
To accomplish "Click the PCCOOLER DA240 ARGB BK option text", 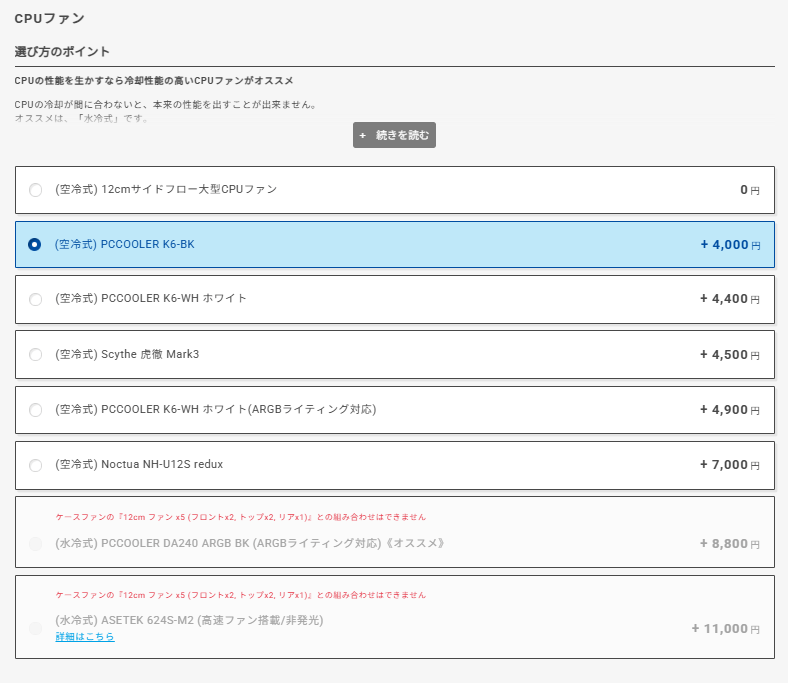I will click(249, 544).
